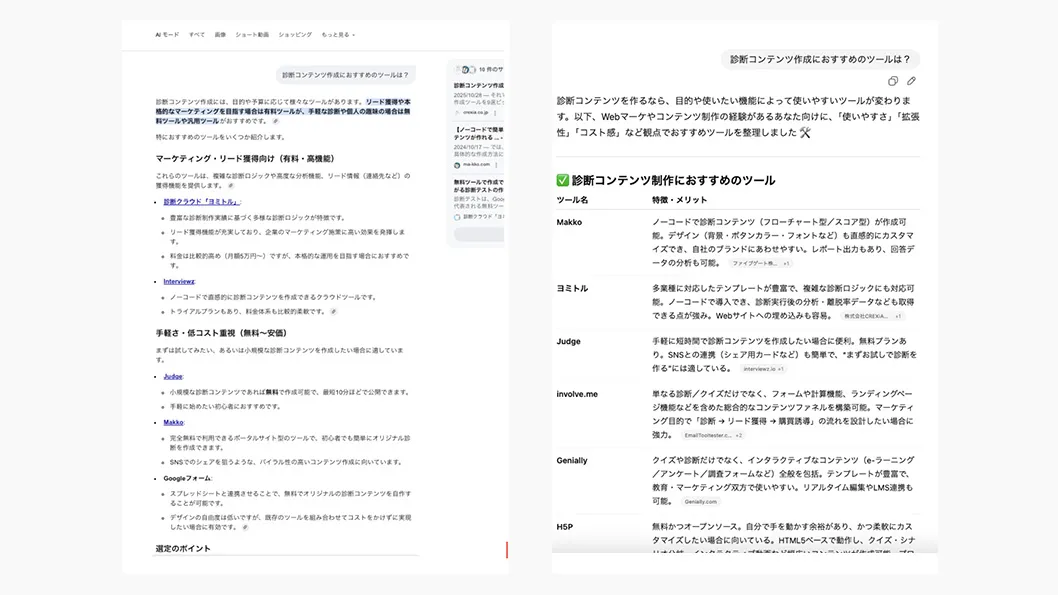The image size is (1058, 595).
Task: Open the Makko hyperlink in the list
Action: pos(174,422)
